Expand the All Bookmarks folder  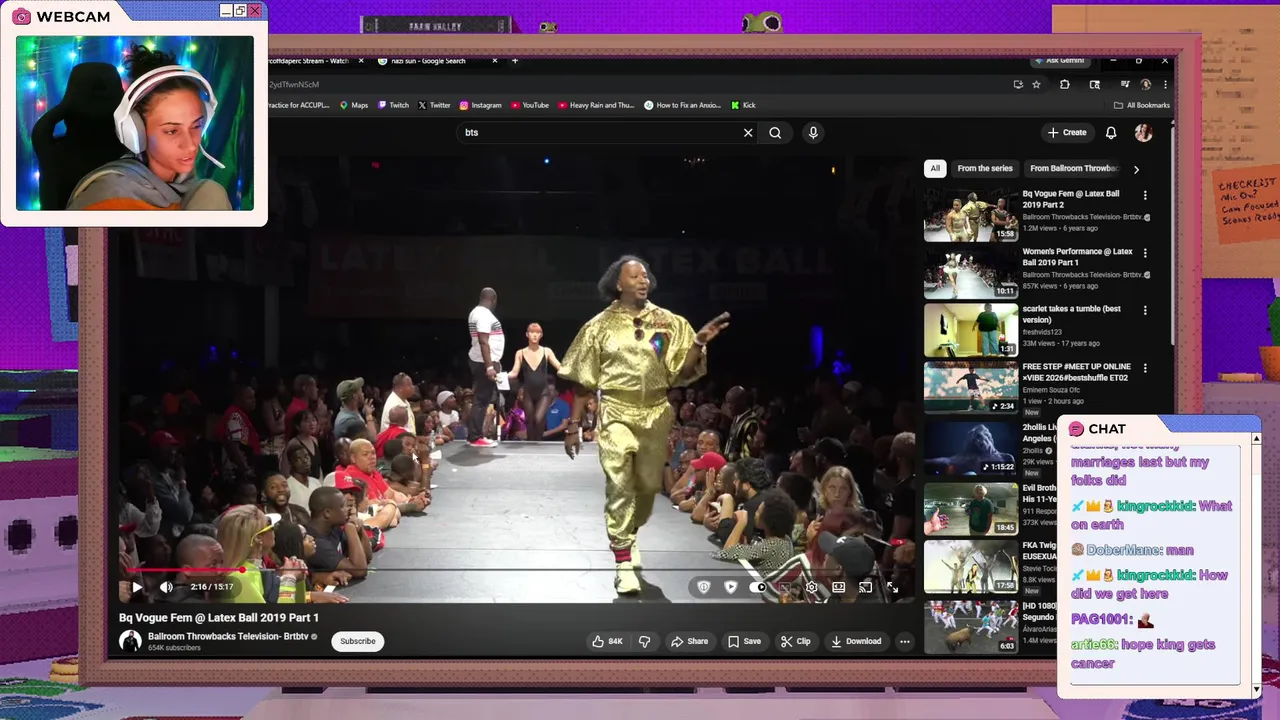pyautogui.click(x=1142, y=105)
